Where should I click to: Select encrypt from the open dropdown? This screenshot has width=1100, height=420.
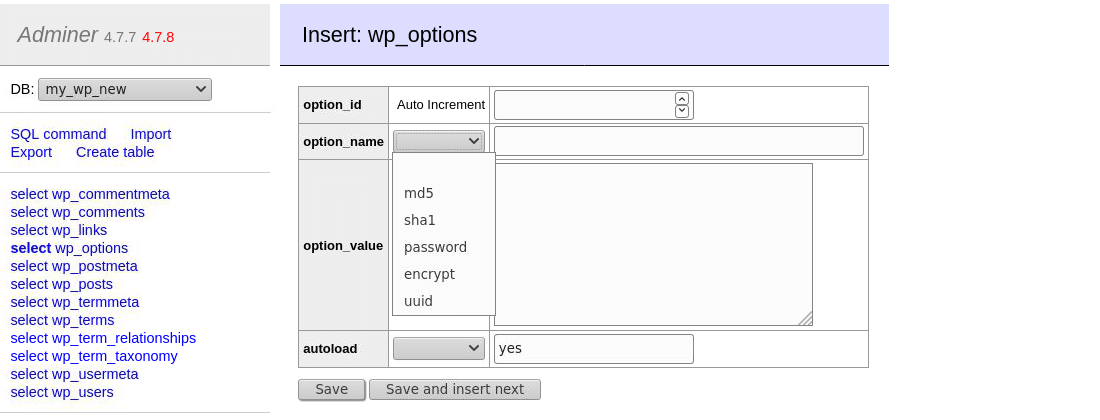tap(429, 274)
